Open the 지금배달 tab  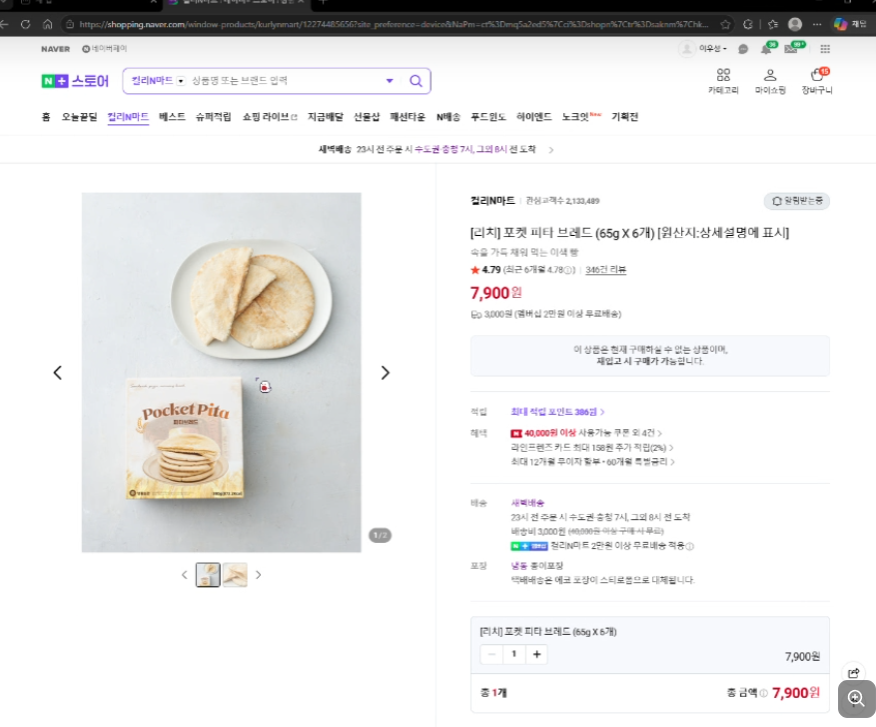pos(325,117)
